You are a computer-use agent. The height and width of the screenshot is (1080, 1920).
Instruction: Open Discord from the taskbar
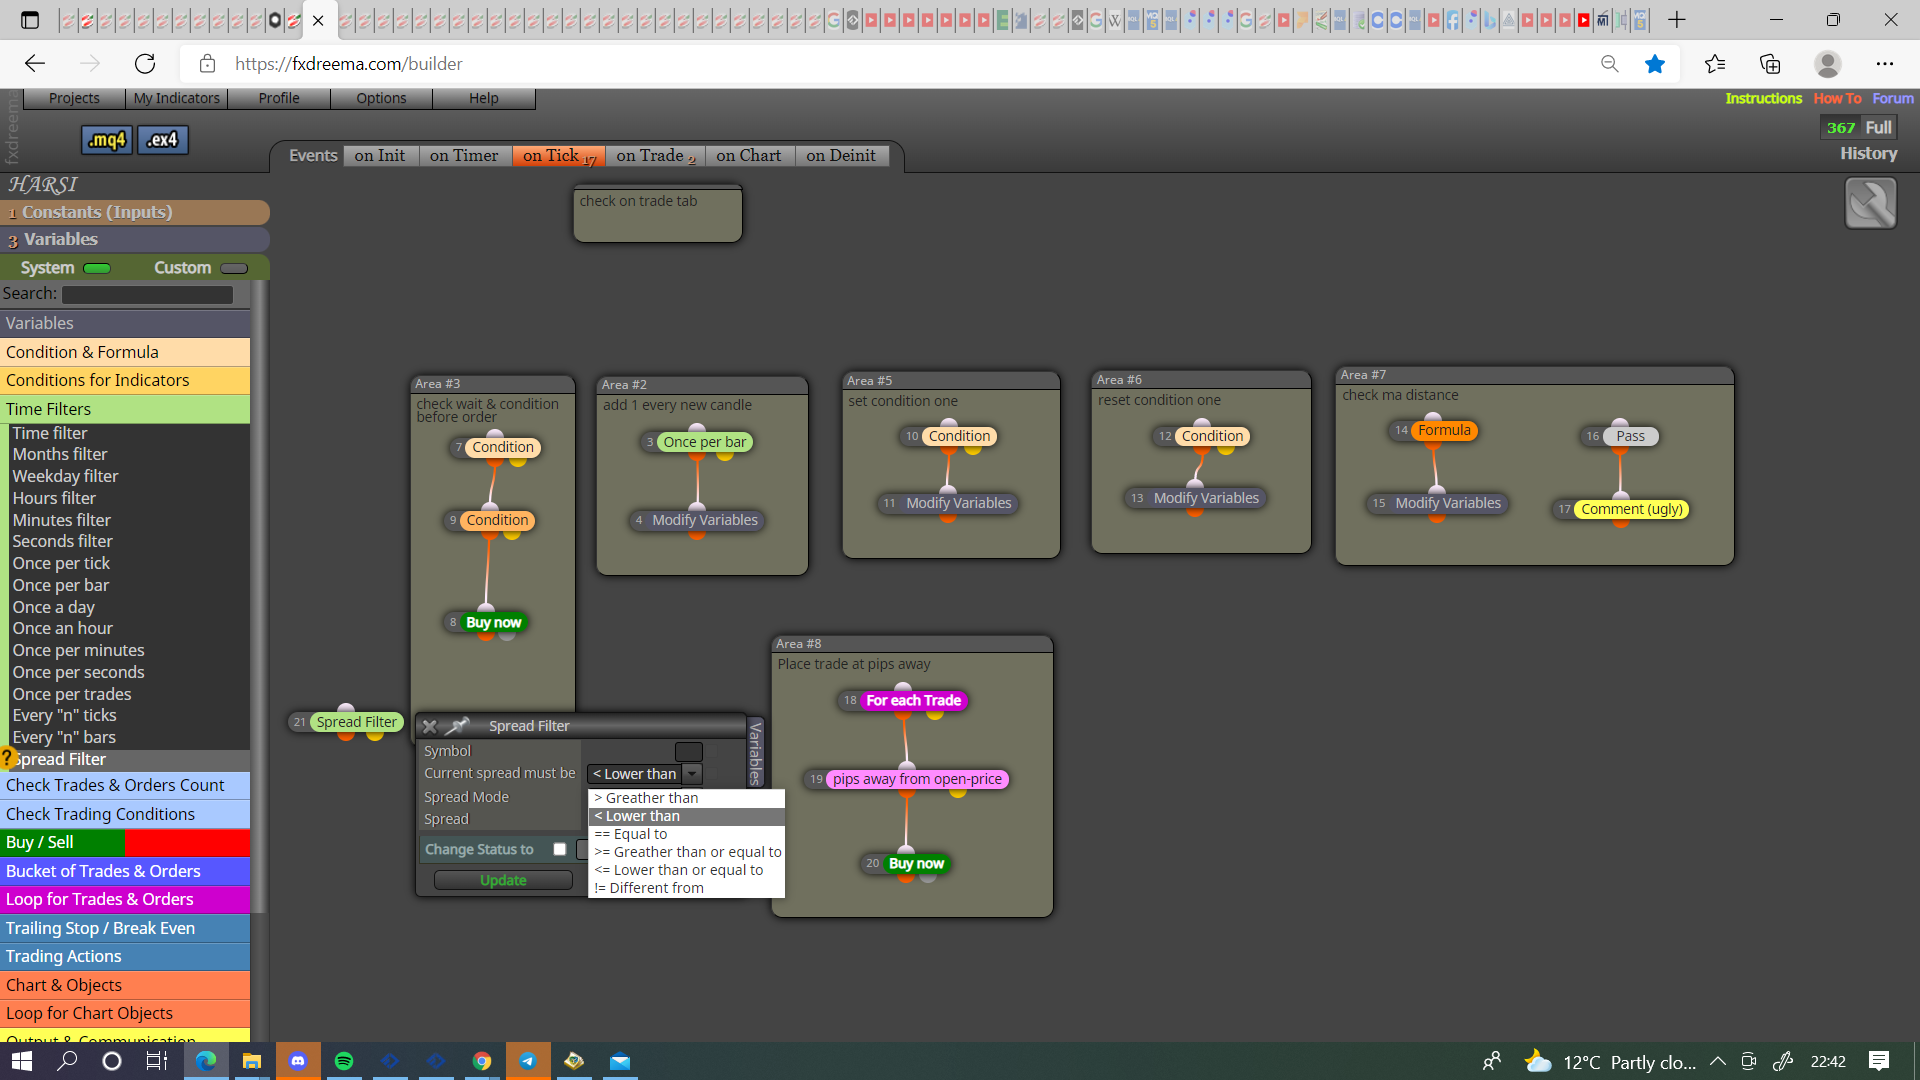click(x=298, y=1061)
